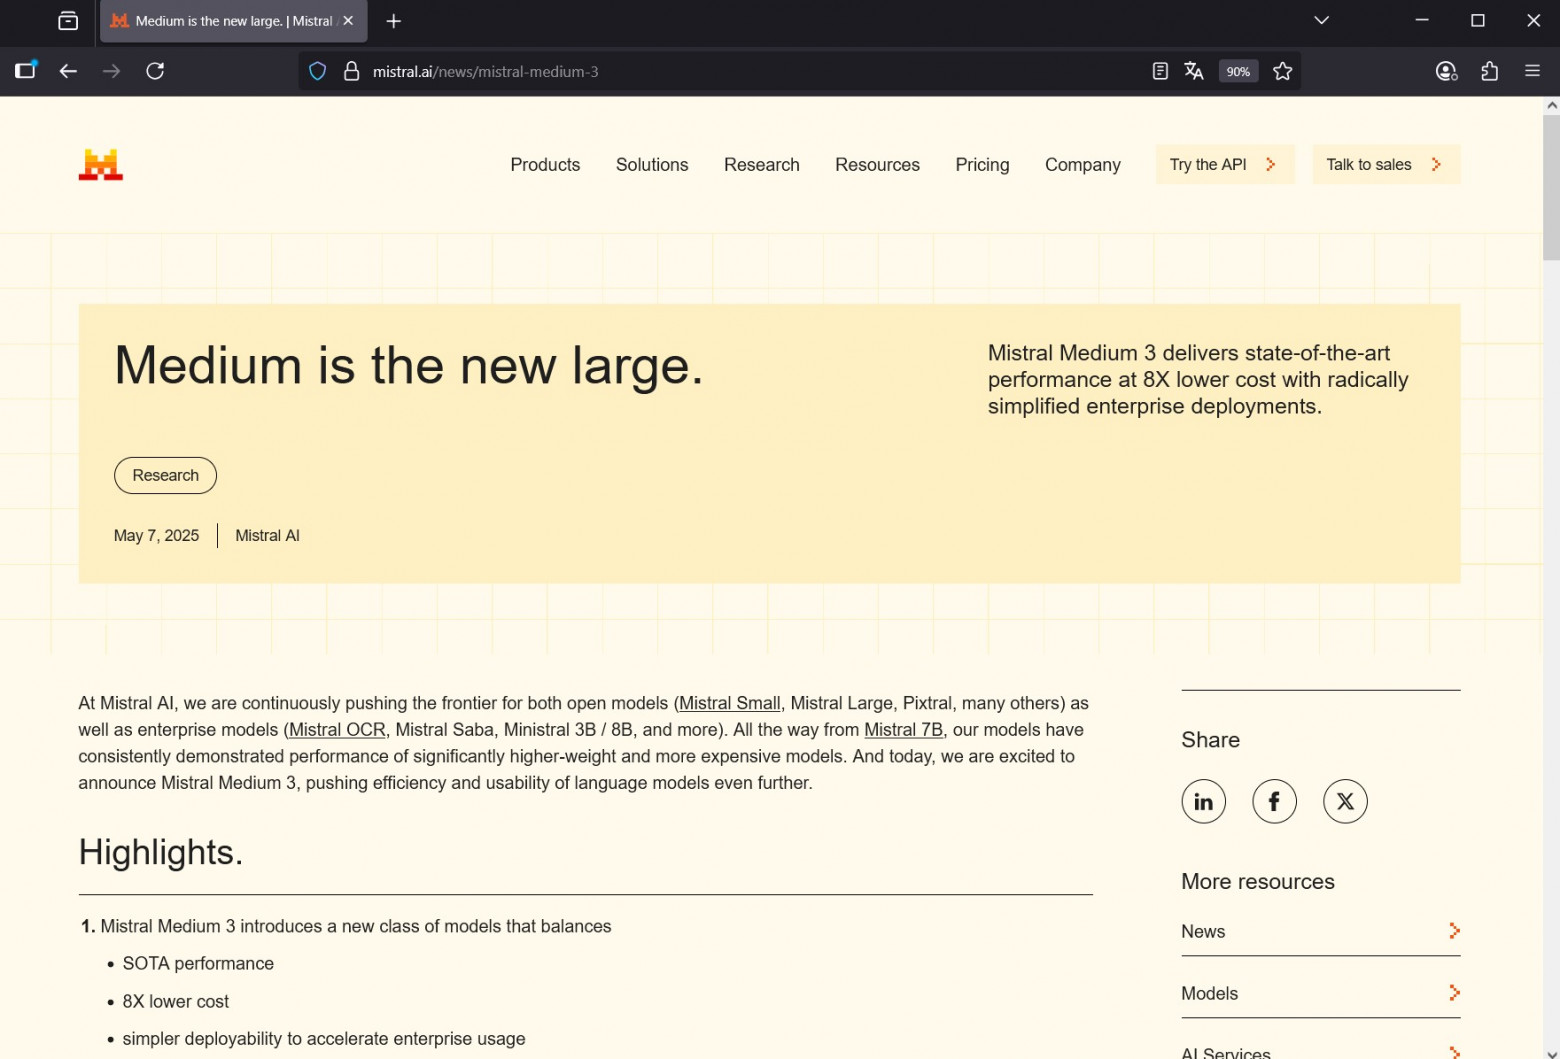Image resolution: width=1560 pixels, height=1059 pixels.
Task: Open the Solutions menu
Action: (652, 165)
